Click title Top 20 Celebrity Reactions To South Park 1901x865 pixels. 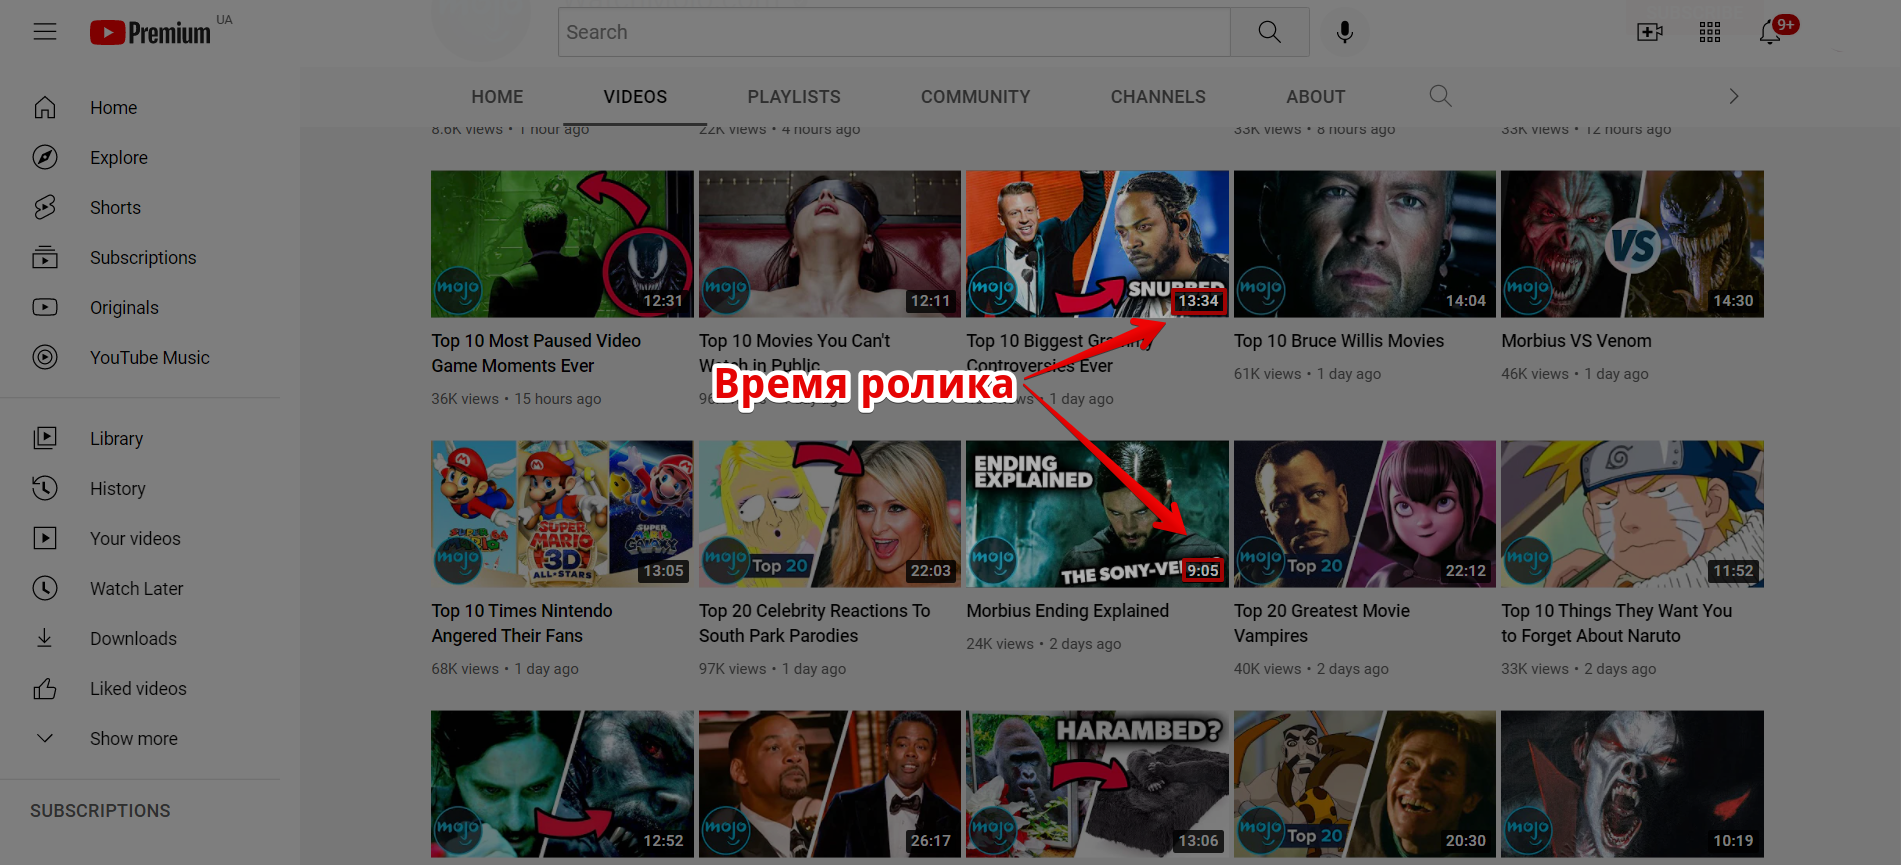click(814, 623)
